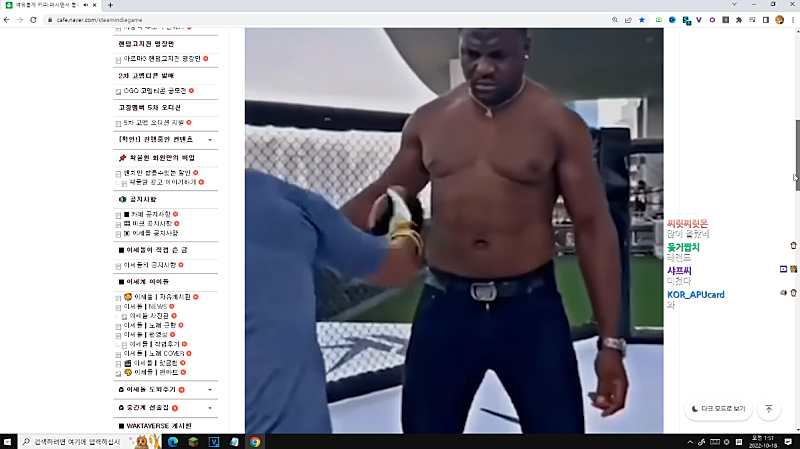Click the browser forward arrow
Viewport: 800px width, 449px height.
(20, 20)
